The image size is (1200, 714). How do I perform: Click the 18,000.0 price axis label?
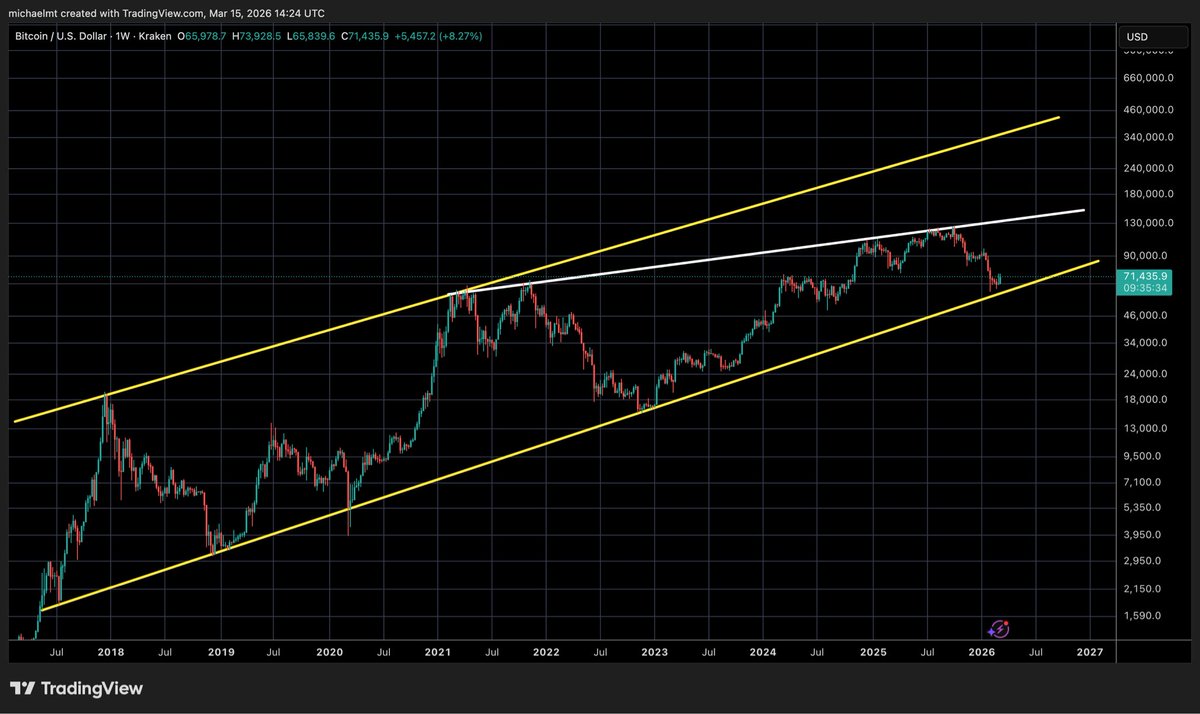1146,400
